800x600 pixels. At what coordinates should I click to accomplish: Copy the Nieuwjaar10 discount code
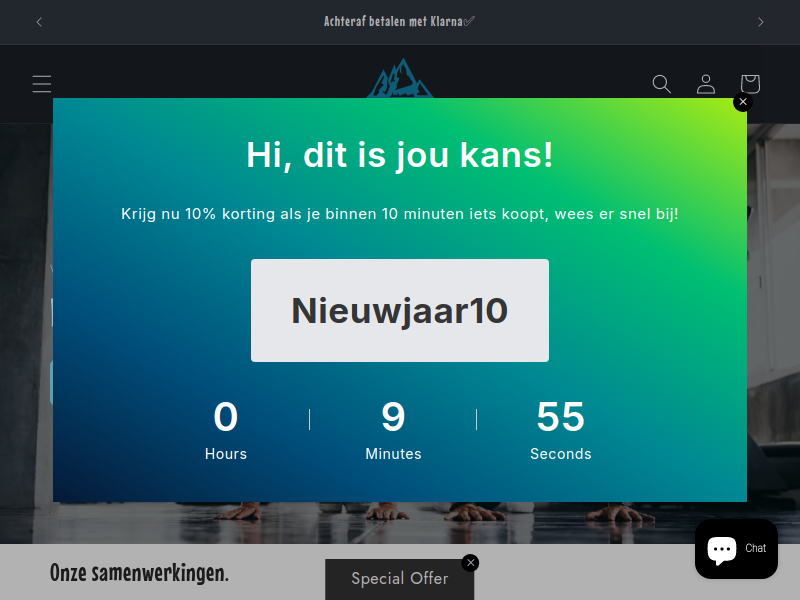click(x=399, y=310)
